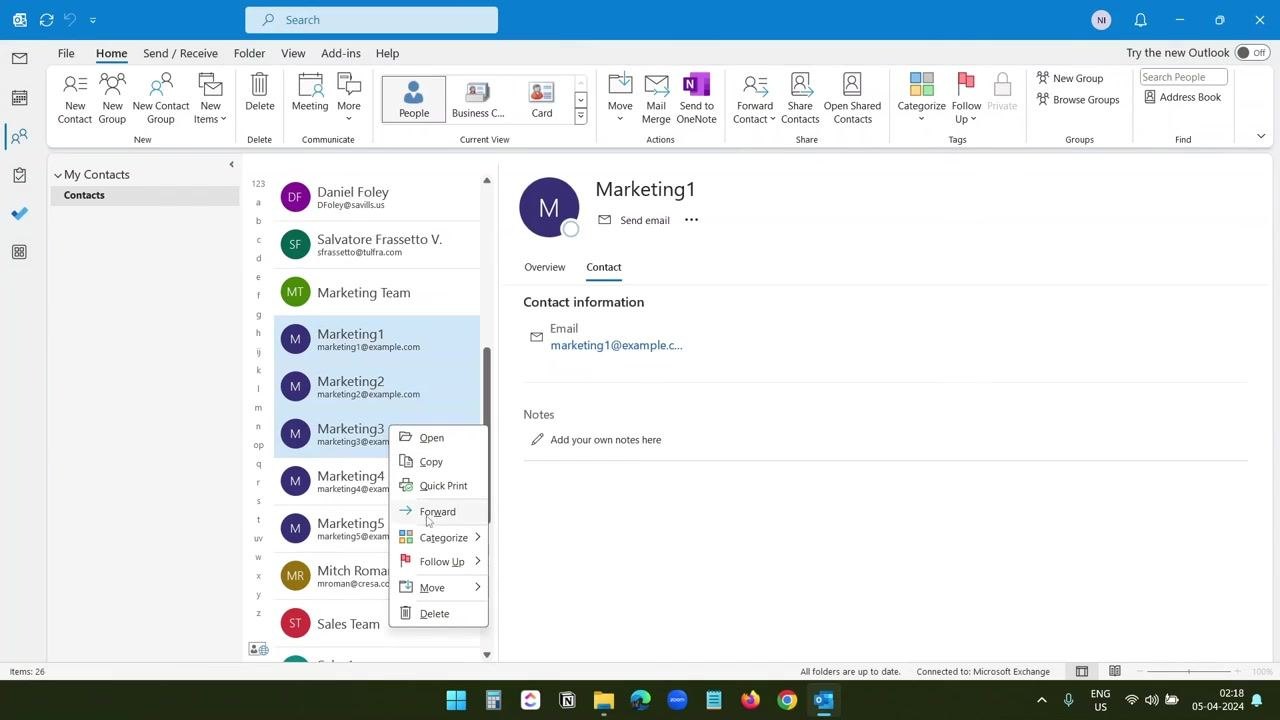Screen dimensions: 1280x720
Task: Collapse the My Contacts folder group
Action: point(58,175)
